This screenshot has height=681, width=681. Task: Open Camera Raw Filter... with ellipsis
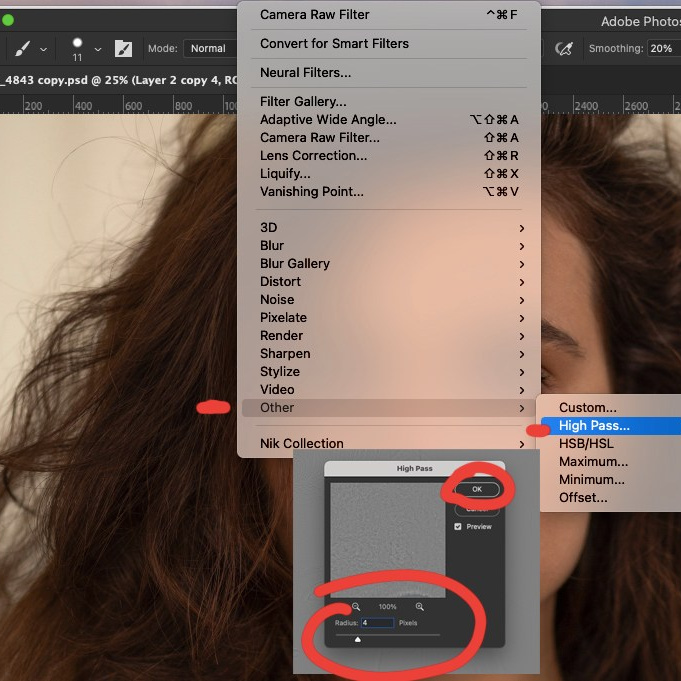point(389,138)
